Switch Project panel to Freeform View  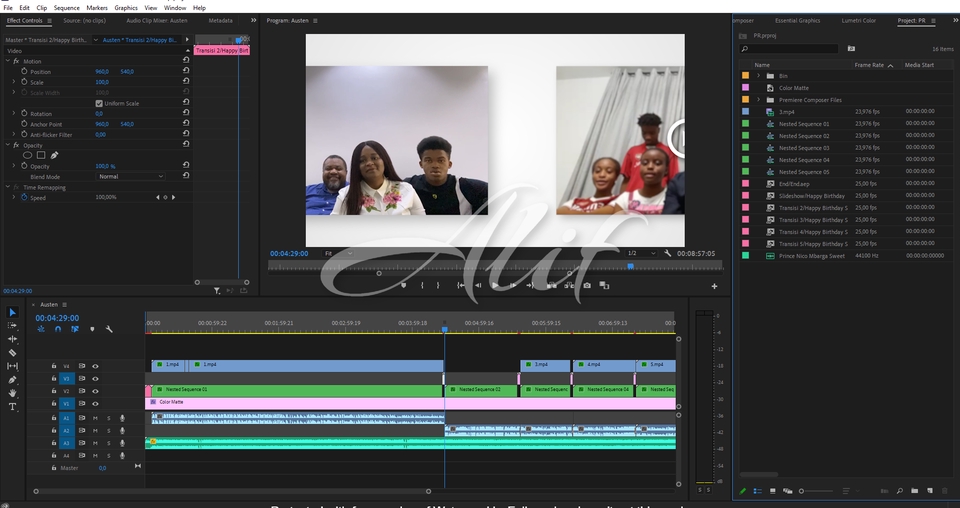(788, 491)
